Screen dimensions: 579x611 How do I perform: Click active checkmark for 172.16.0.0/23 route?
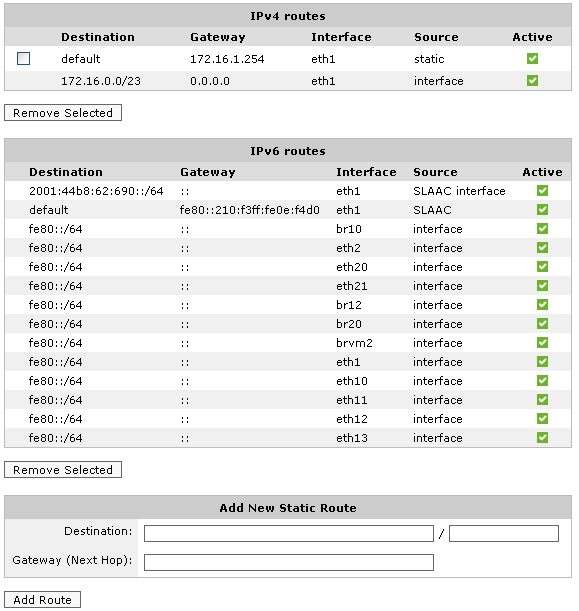coord(532,81)
